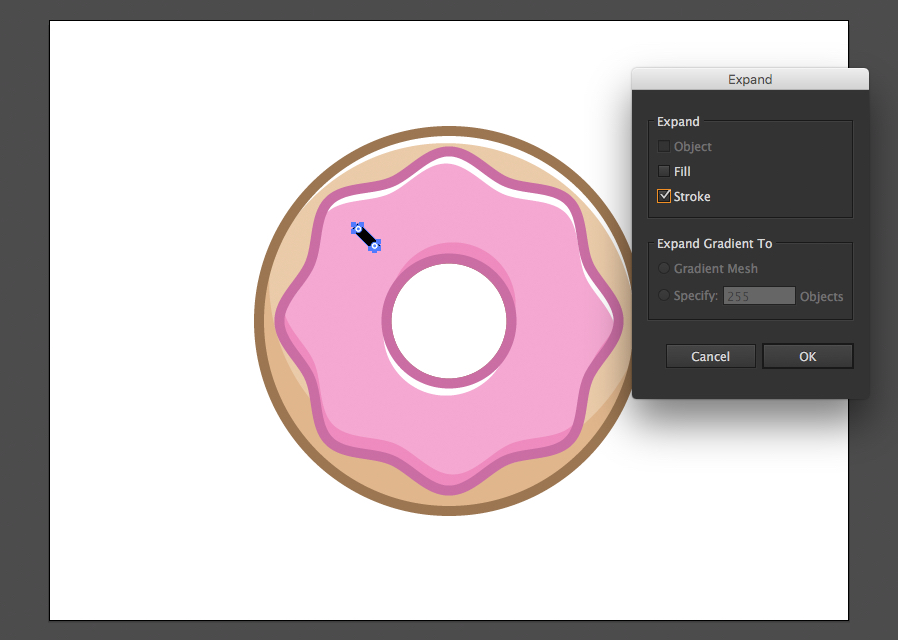Toggle the disabled Object checkbox

pyautogui.click(x=664, y=146)
